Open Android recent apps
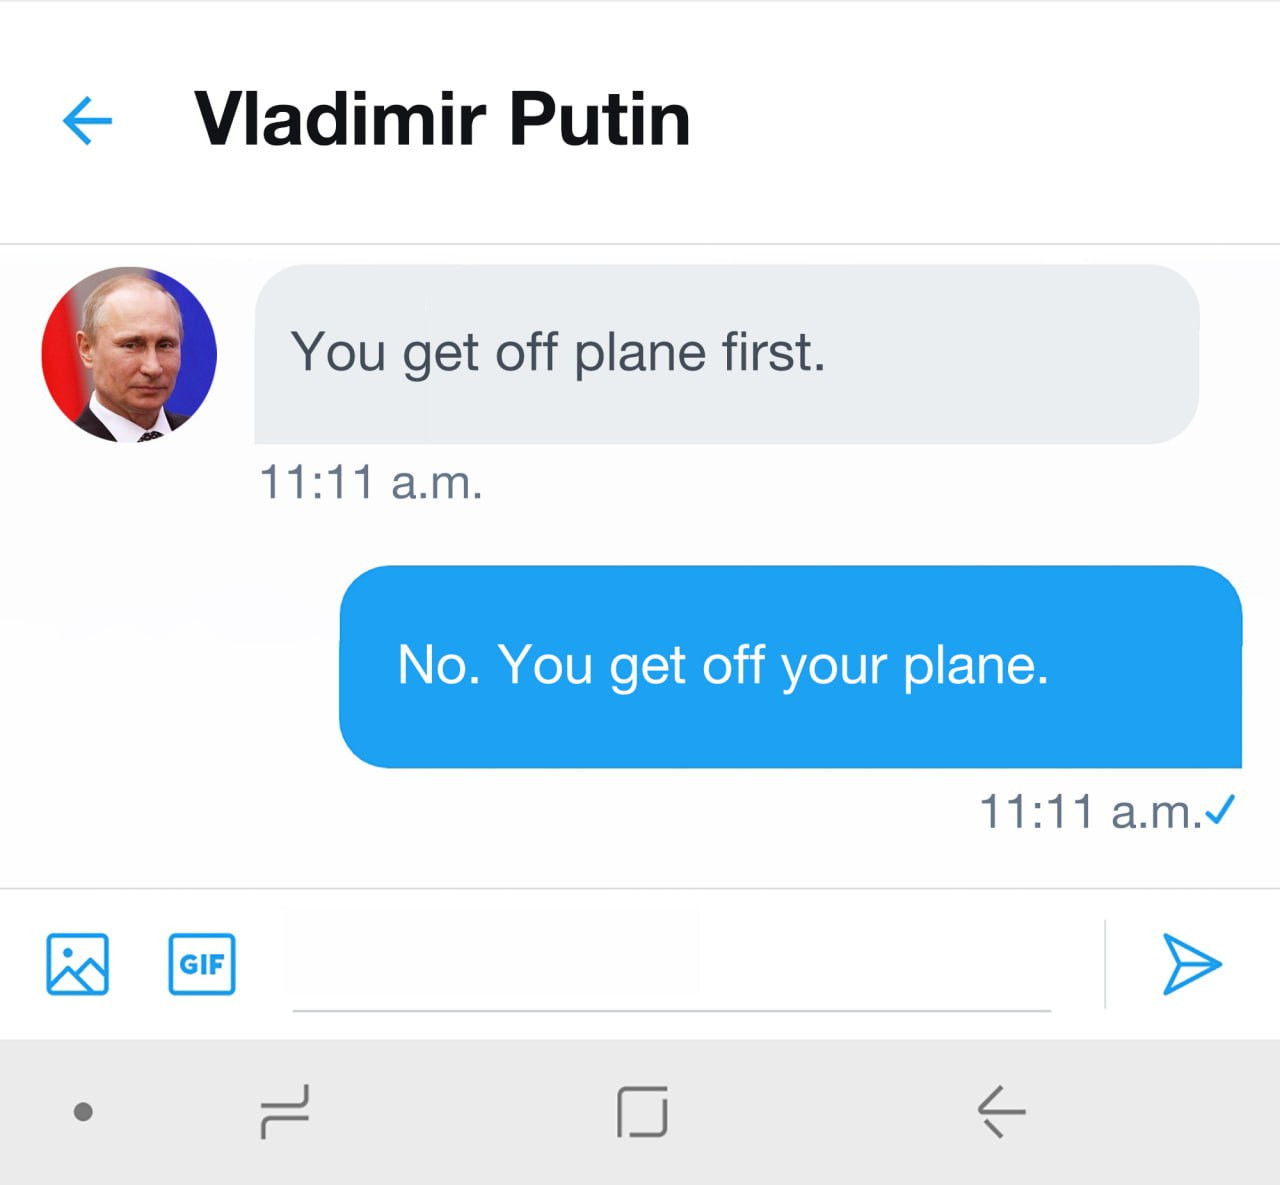 (285, 1111)
